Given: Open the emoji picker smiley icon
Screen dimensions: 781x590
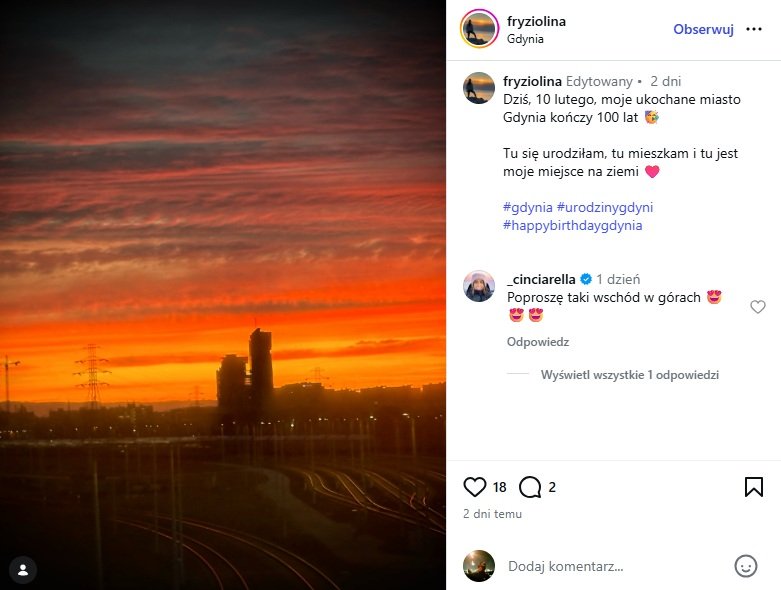Looking at the screenshot, I should pos(746,566).
